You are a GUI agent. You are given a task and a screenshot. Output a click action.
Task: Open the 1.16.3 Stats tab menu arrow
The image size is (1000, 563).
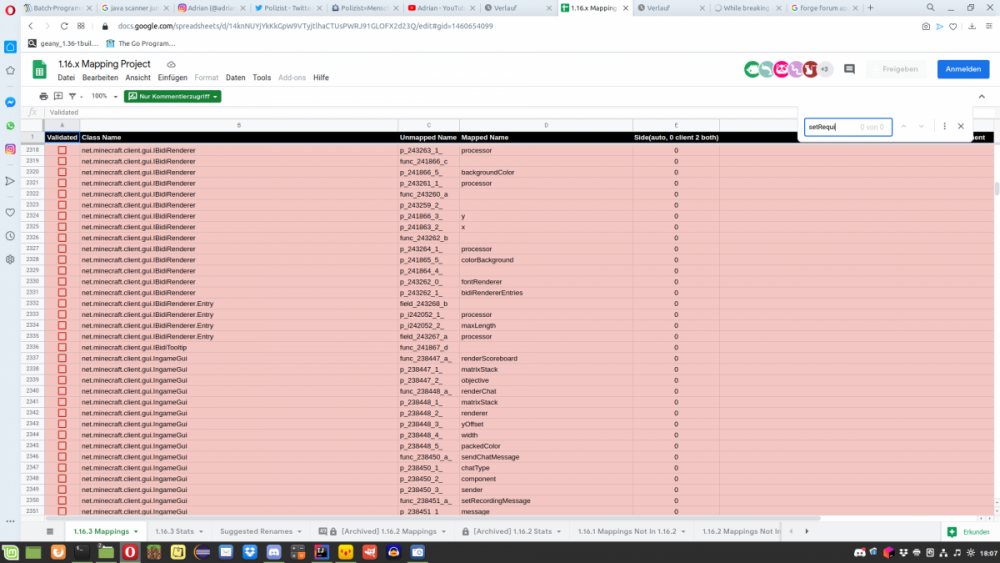[201, 531]
